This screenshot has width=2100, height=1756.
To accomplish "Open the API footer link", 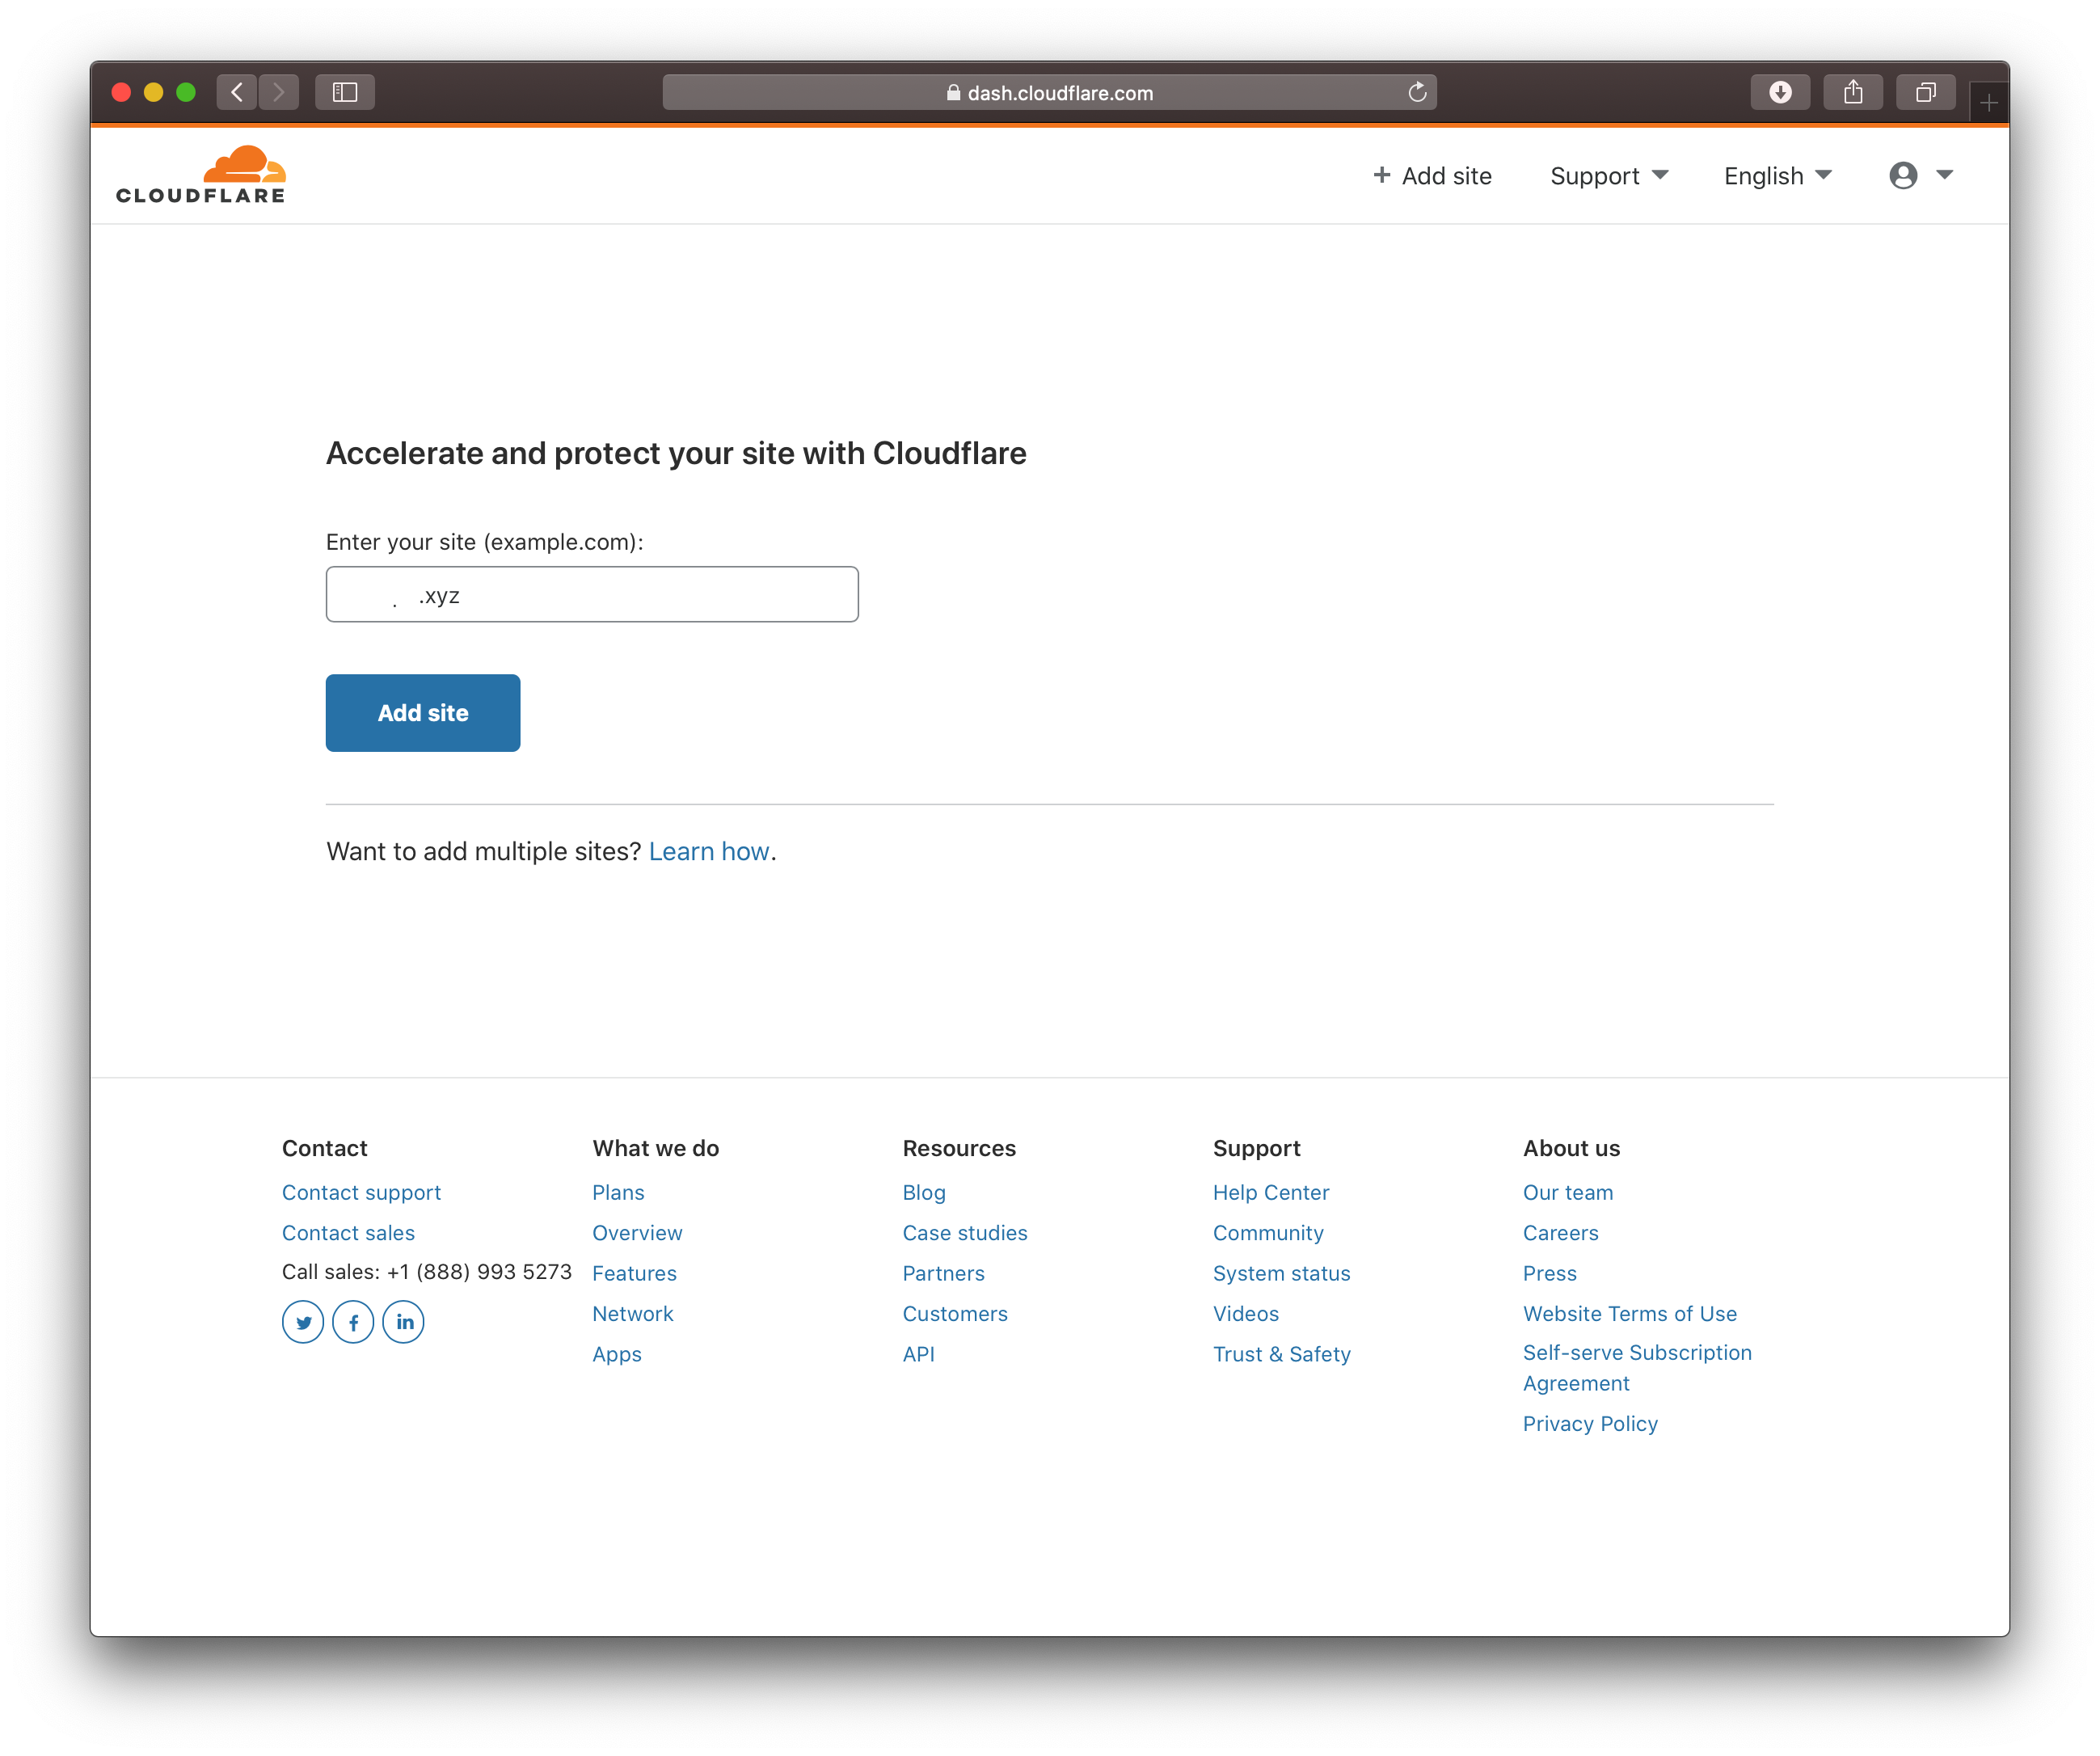I will pyautogui.click(x=919, y=1354).
